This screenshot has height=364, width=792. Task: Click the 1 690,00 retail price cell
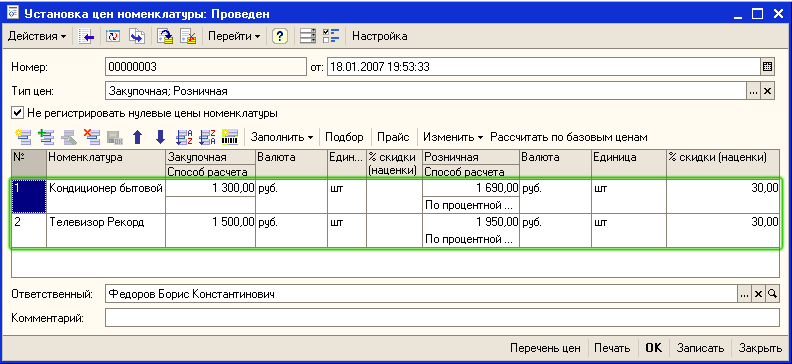[x=471, y=188]
